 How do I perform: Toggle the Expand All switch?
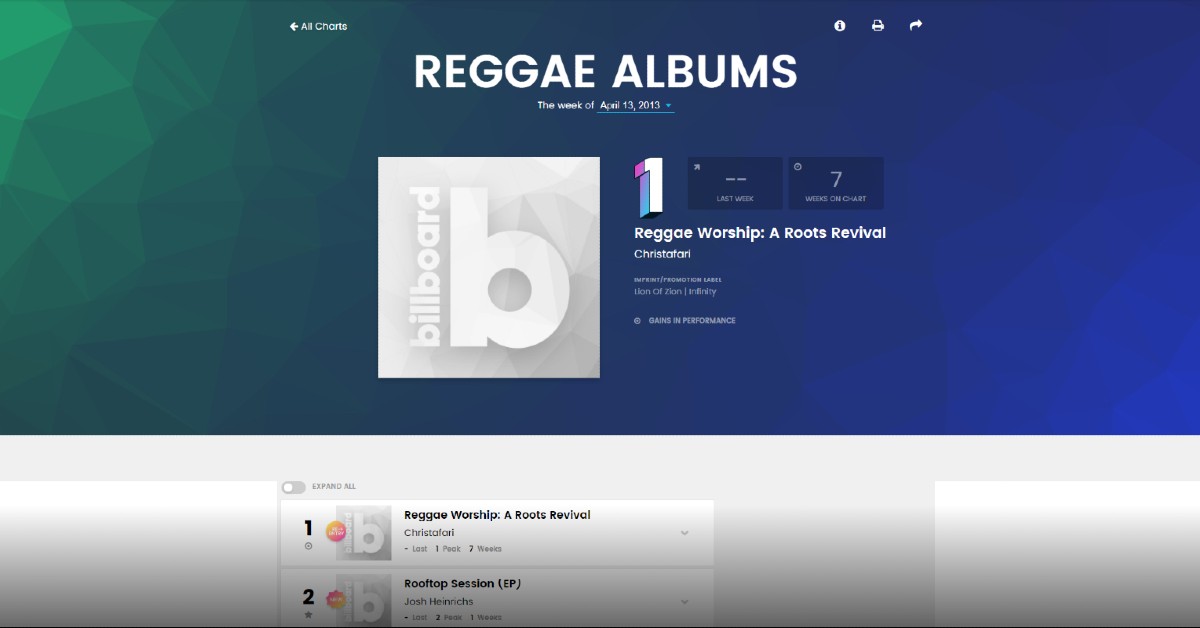(293, 487)
